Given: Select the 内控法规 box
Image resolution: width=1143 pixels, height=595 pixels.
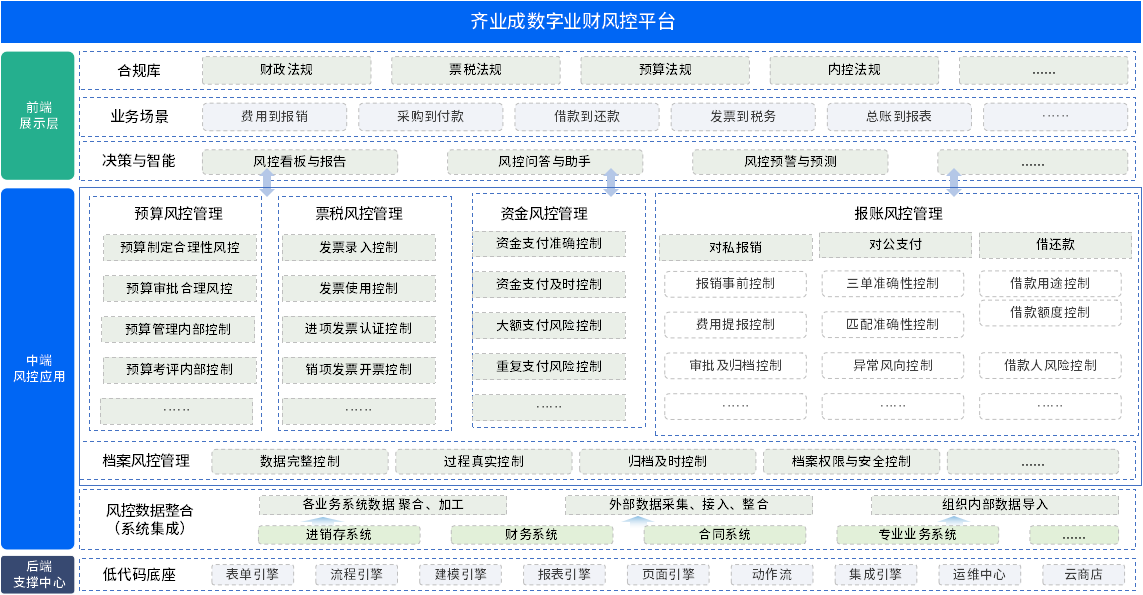Looking at the screenshot, I should (x=854, y=70).
